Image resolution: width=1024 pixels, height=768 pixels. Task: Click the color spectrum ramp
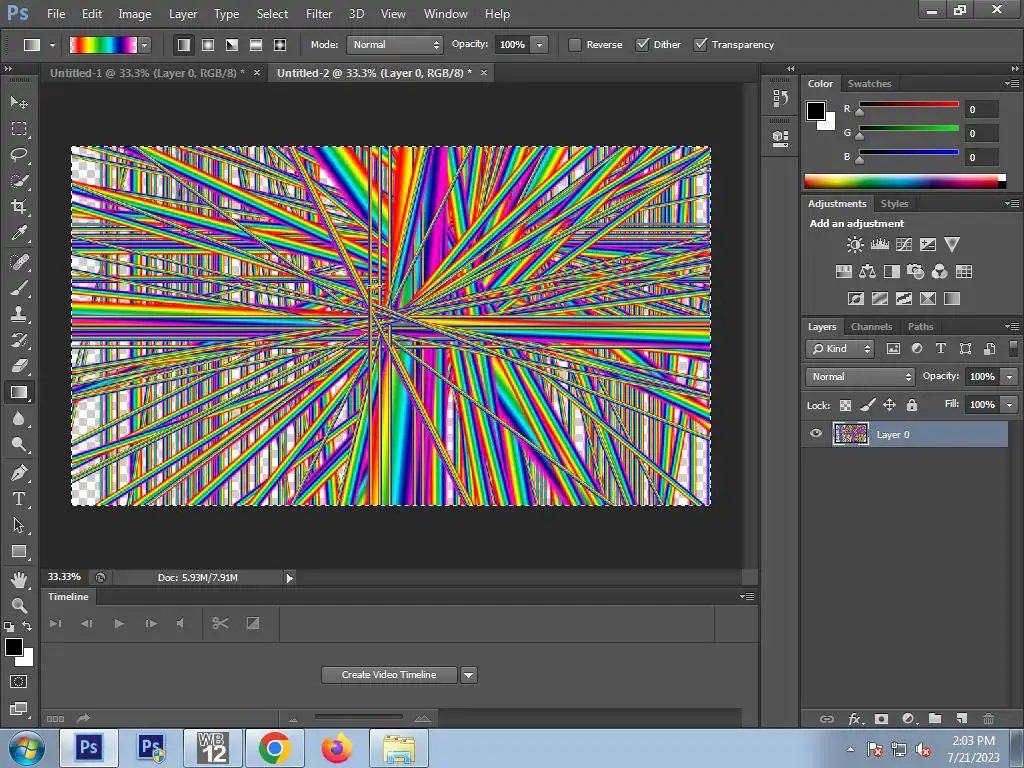[904, 182]
